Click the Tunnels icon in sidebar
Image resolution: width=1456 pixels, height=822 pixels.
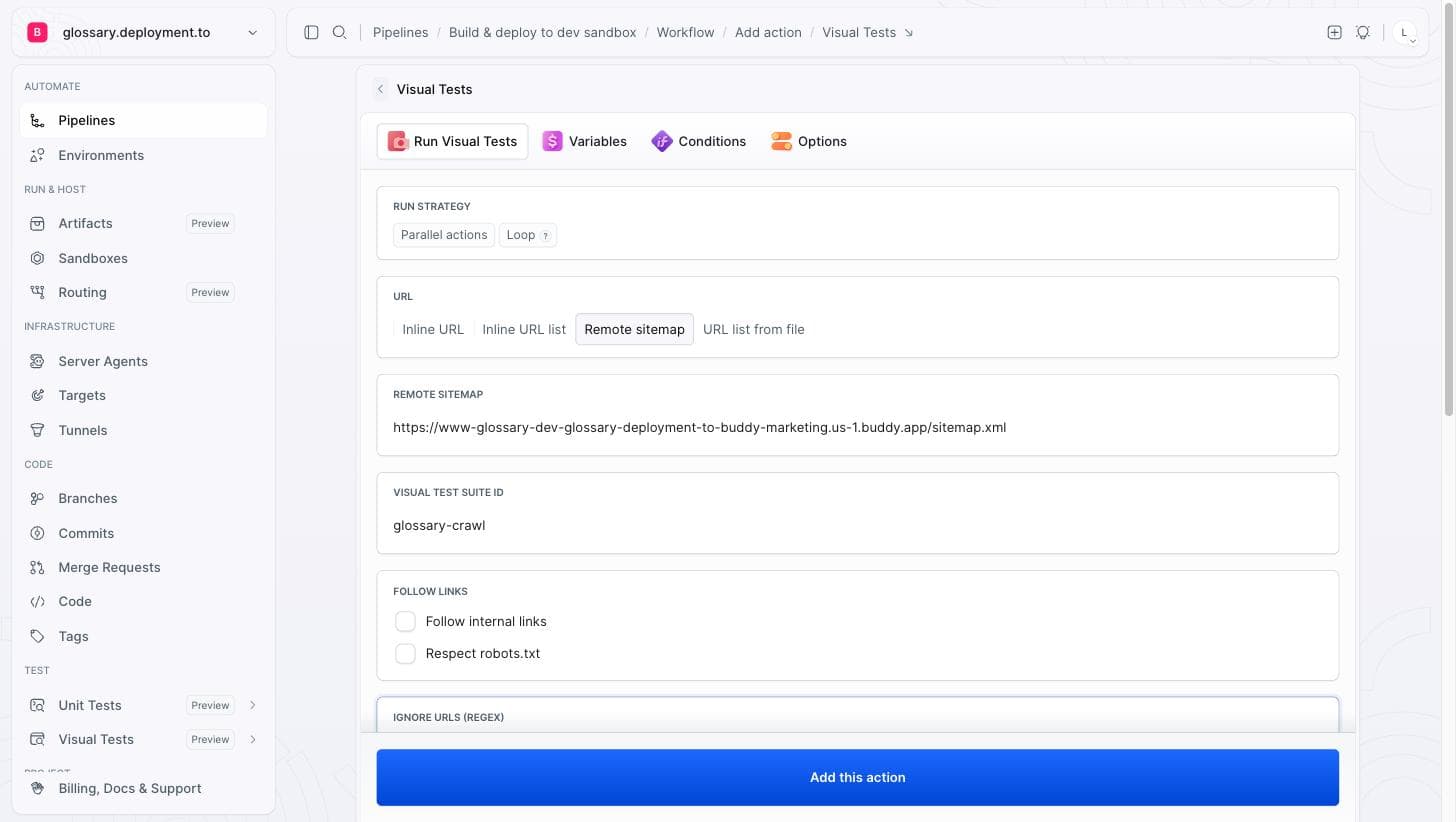point(37,430)
